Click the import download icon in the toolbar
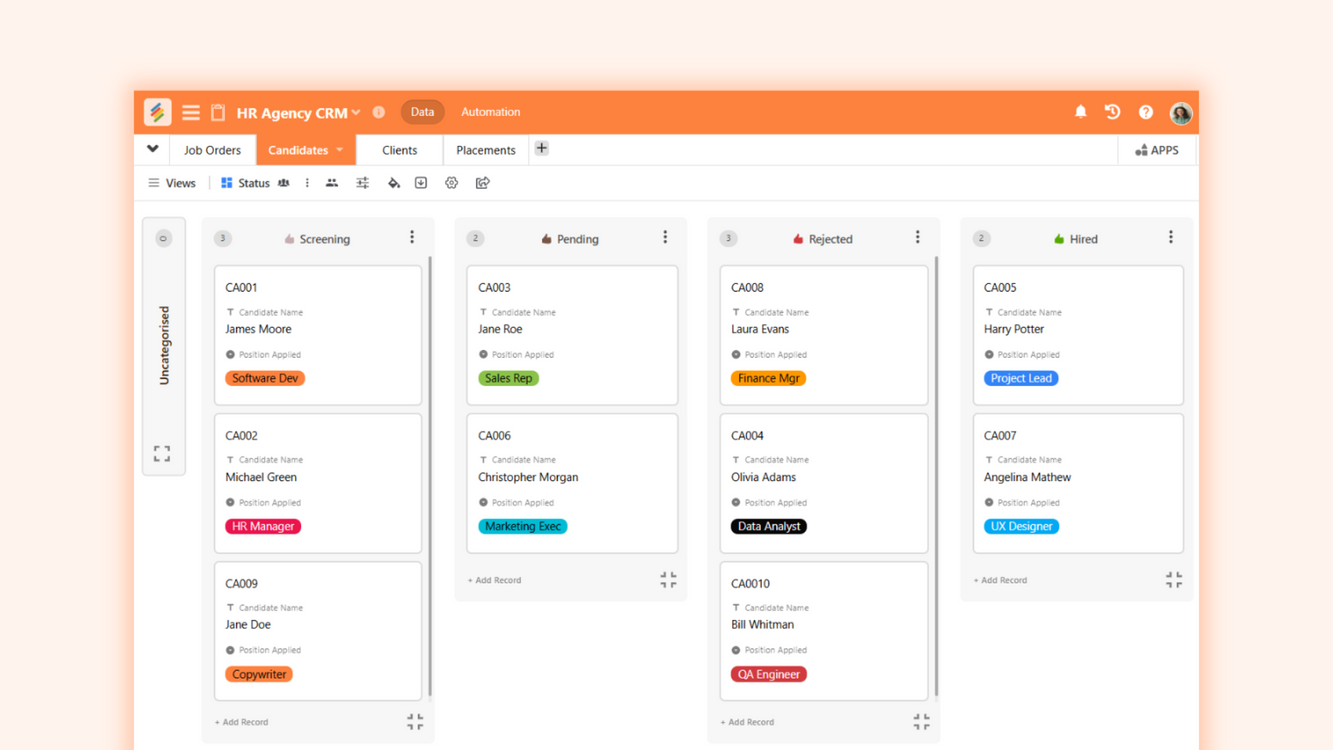Screen dimensions: 1333x750 coord(421,183)
